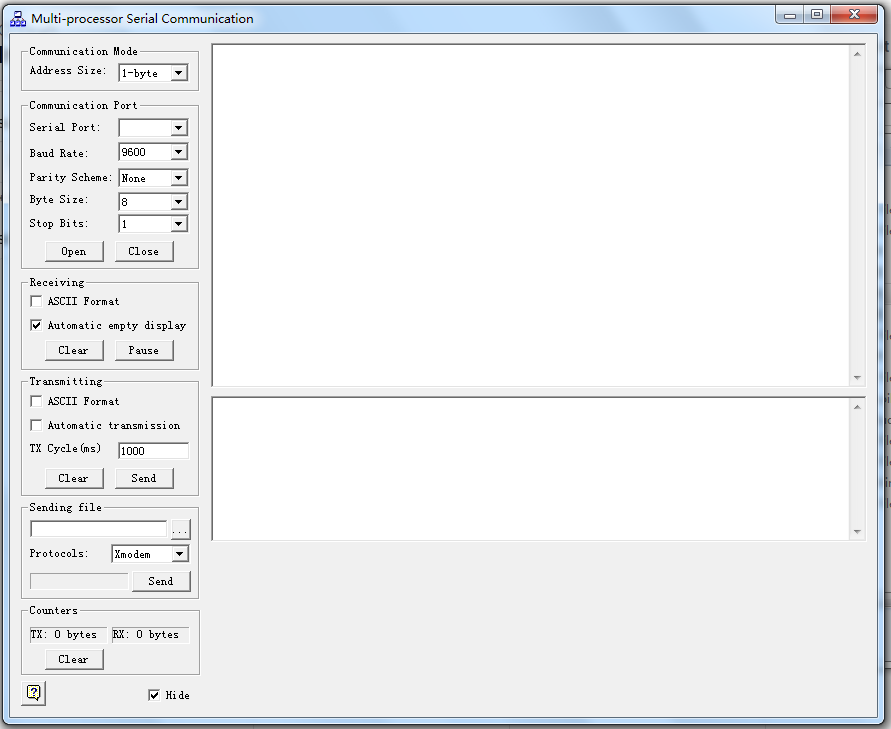This screenshot has width=891, height=729.
Task: Uncheck Automatic empty display checkbox
Action: [37, 325]
